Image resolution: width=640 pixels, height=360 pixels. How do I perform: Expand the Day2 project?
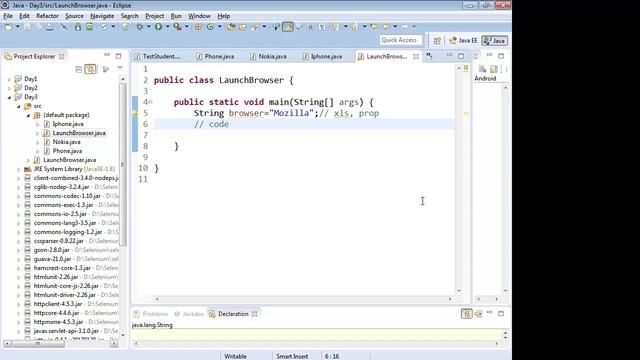click(9, 88)
